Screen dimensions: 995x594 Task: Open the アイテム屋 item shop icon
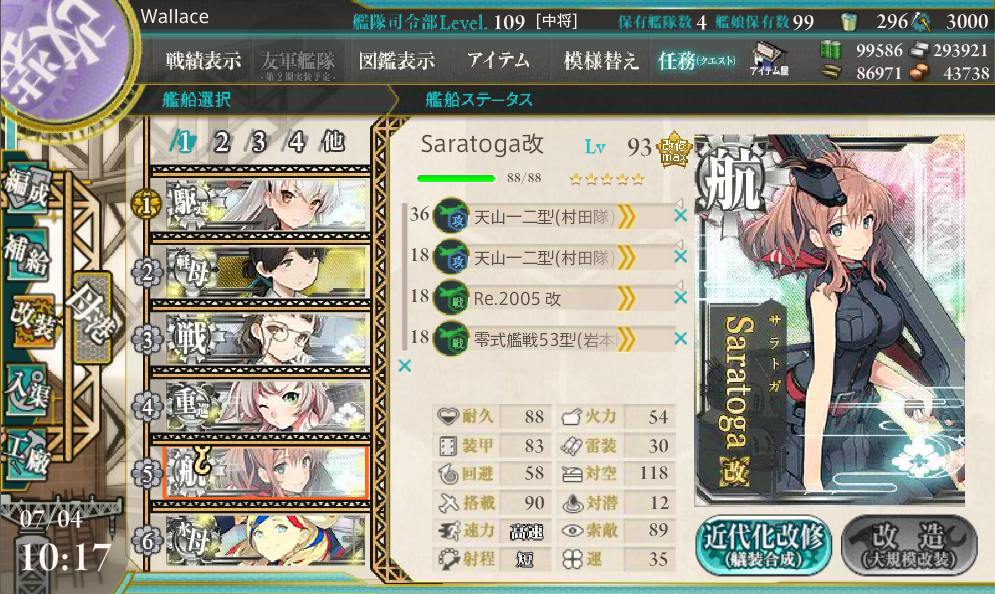coord(769,59)
